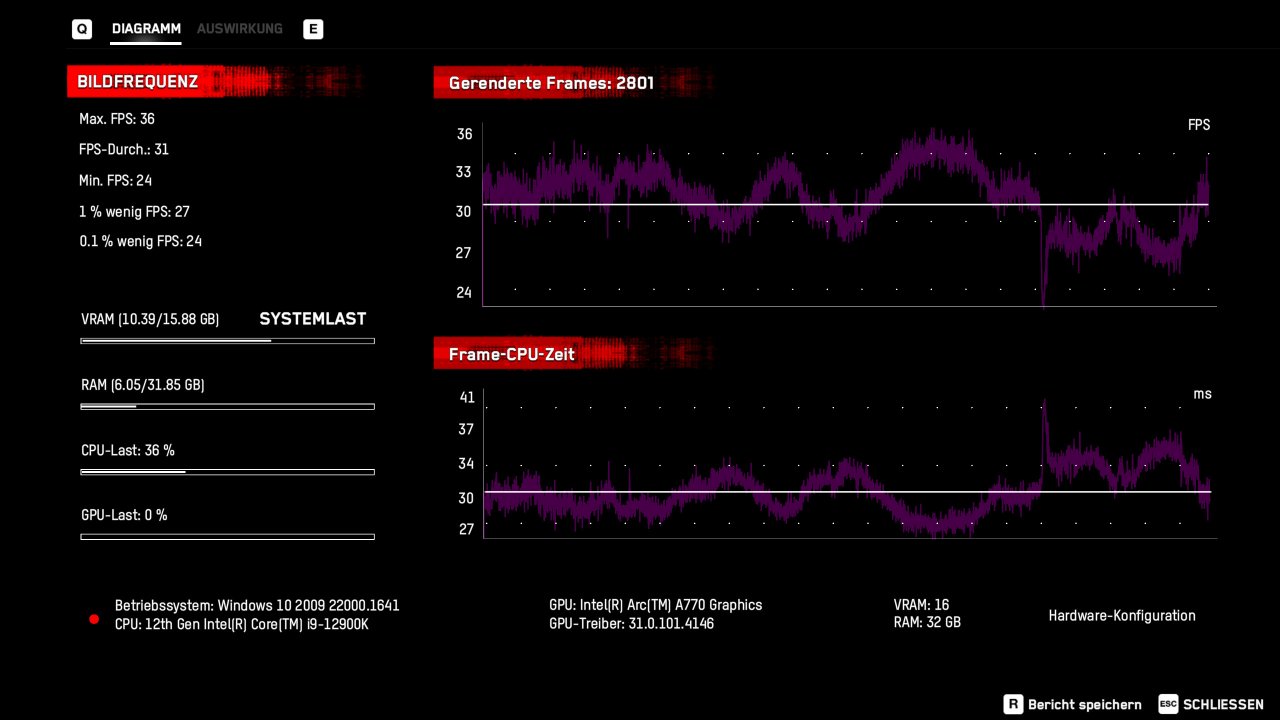Click the Q key icon beside DIAGRAMM
Viewport: 1280px width, 720px height.
(x=82, y=29)
